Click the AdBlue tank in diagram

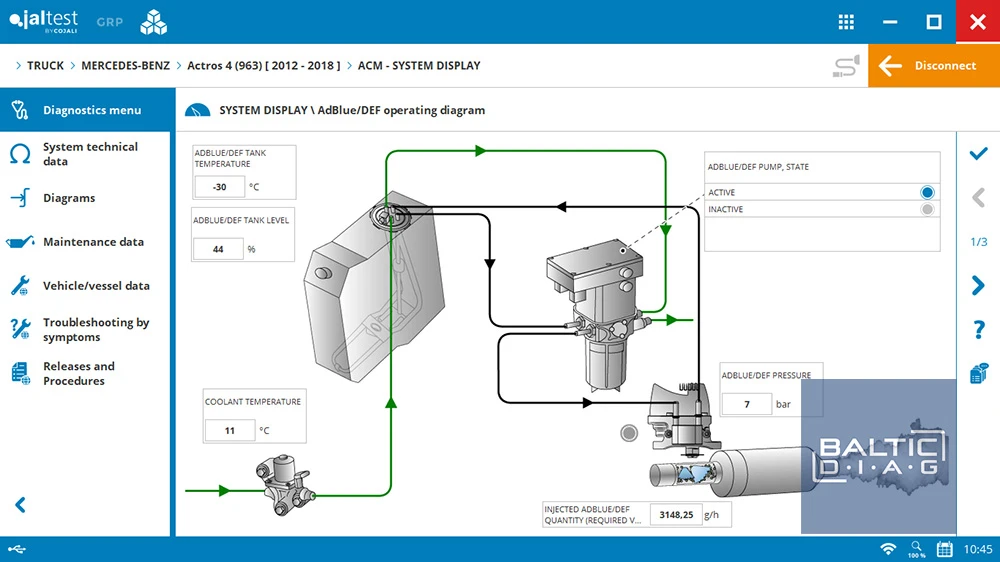coord(373,287)
